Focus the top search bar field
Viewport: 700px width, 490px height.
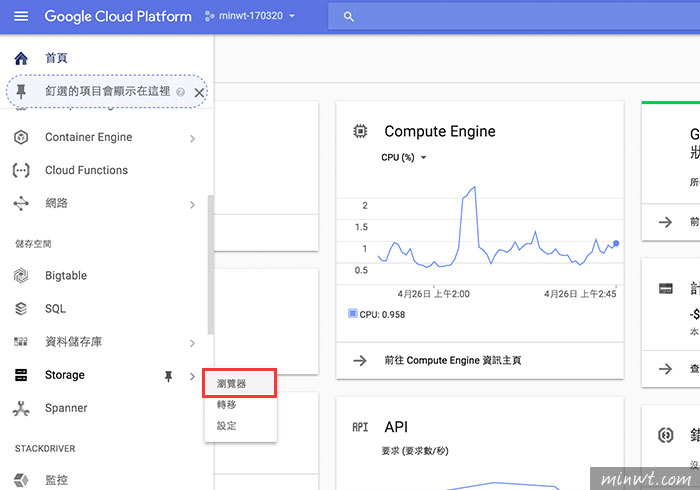click(514, 17)
